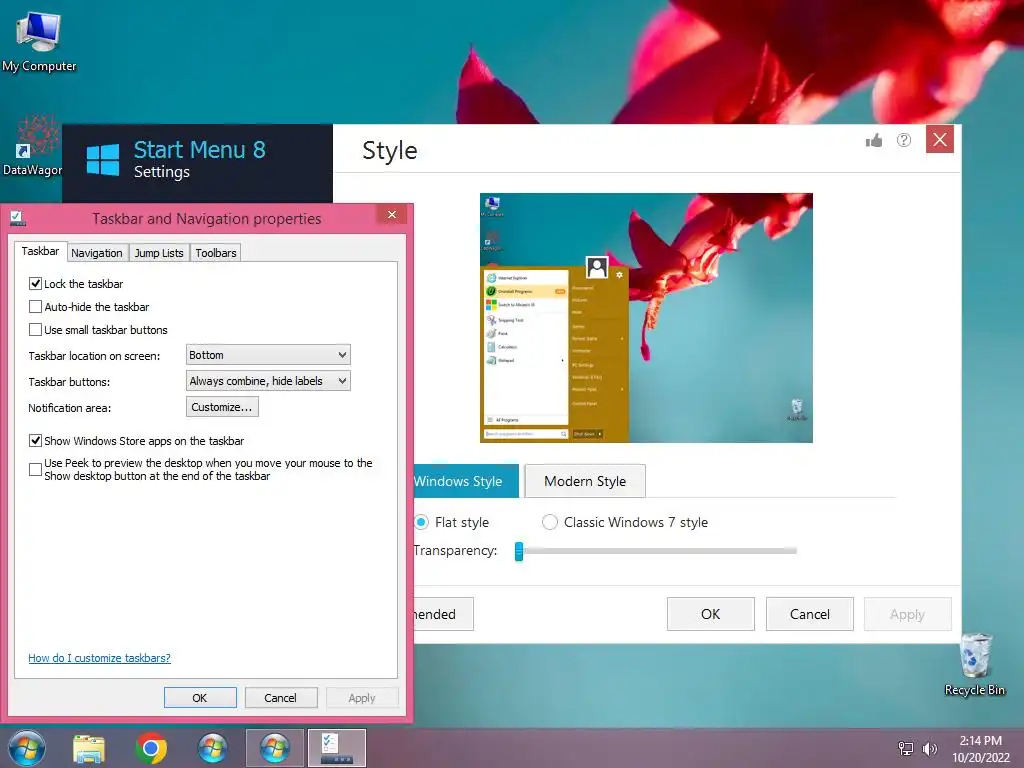Switch to the Navigation tab

(97, 253)
